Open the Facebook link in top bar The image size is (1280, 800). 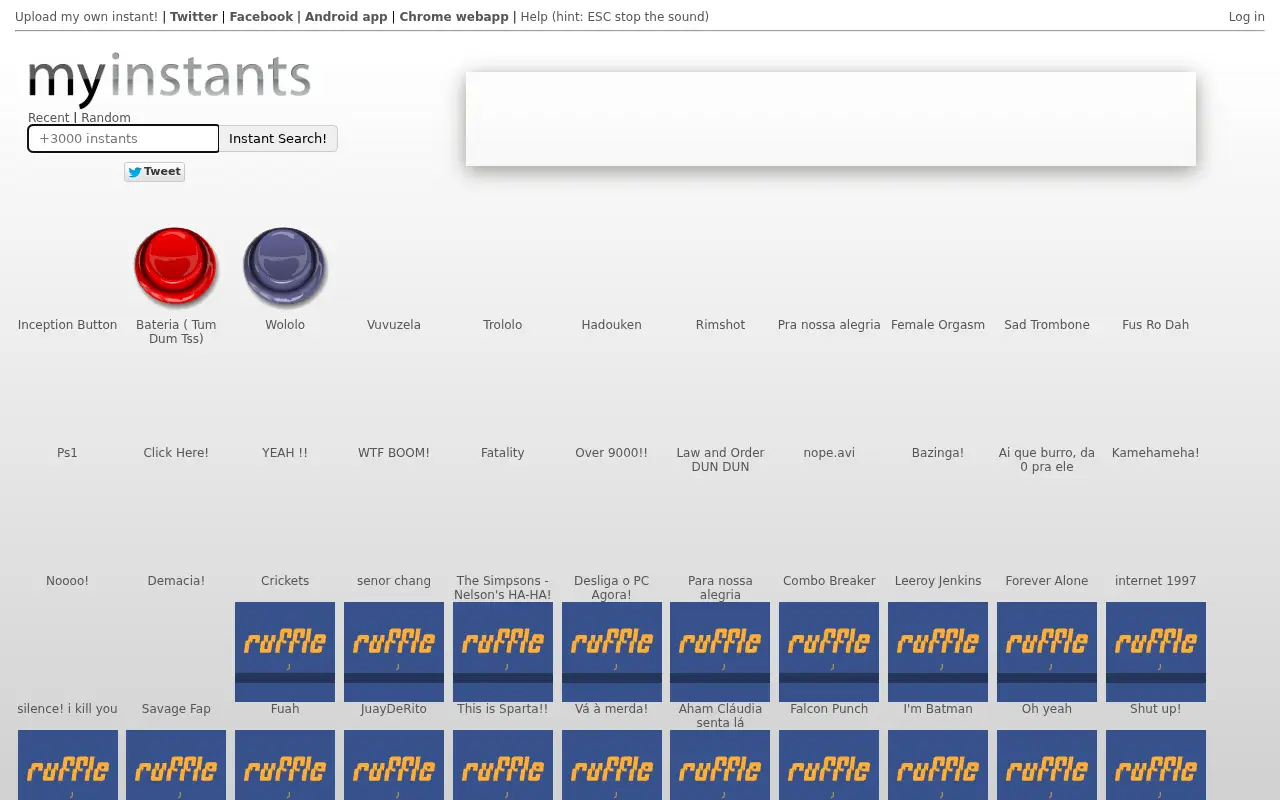(261, 17)
